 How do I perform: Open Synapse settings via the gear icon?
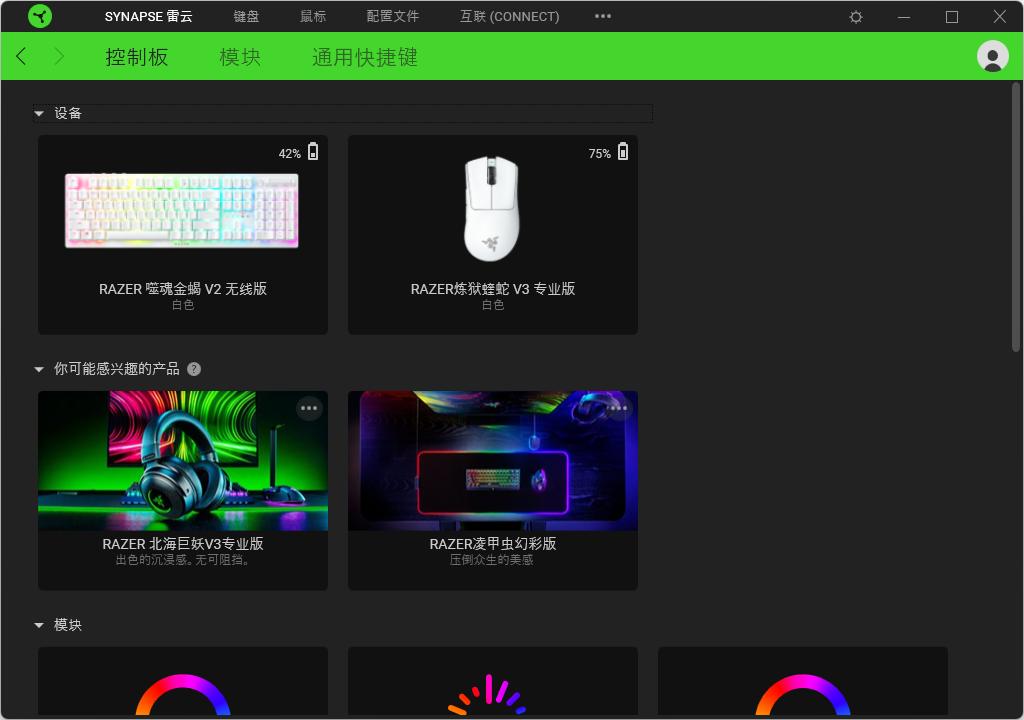pos(855,16)
